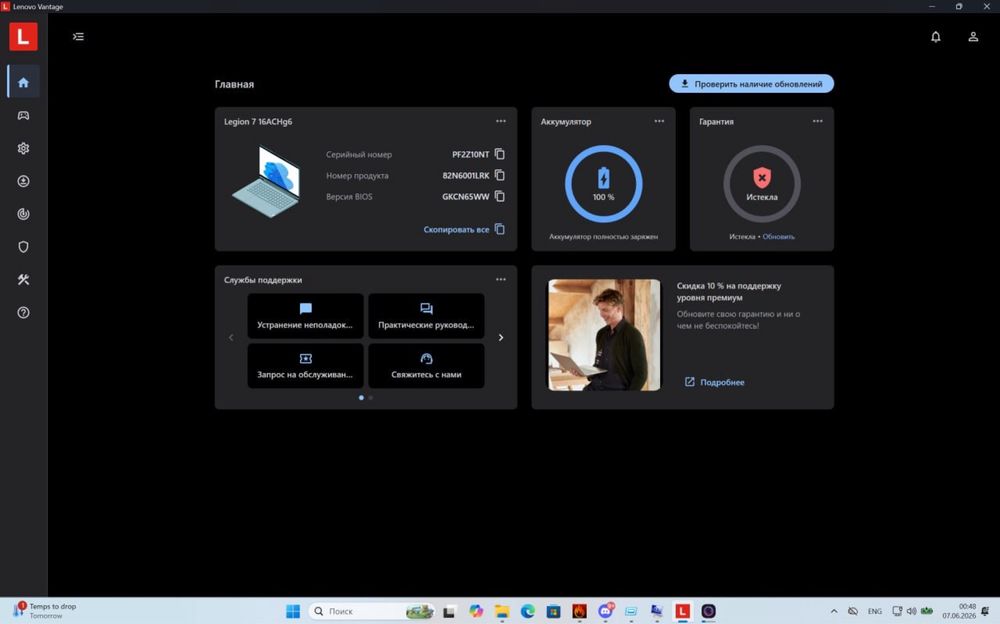Click the 'Серийный номер' label
This screenshot has width=1000, height=624.
[x=359, y=154]
